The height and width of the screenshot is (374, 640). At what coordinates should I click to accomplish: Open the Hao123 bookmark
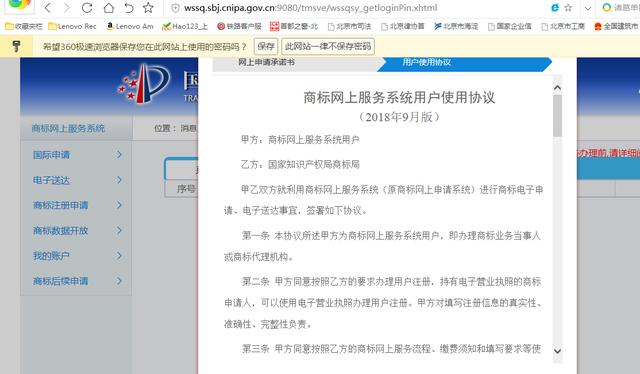point(185,26)
